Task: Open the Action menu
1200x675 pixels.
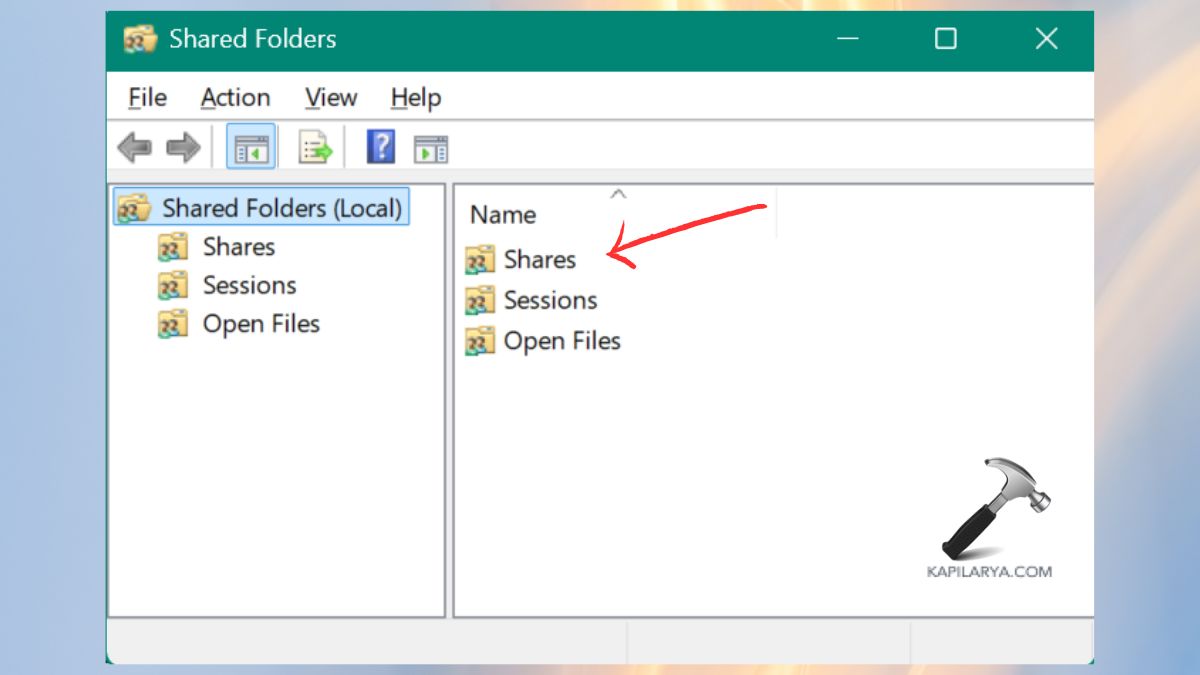Action: tap(235, 97)
